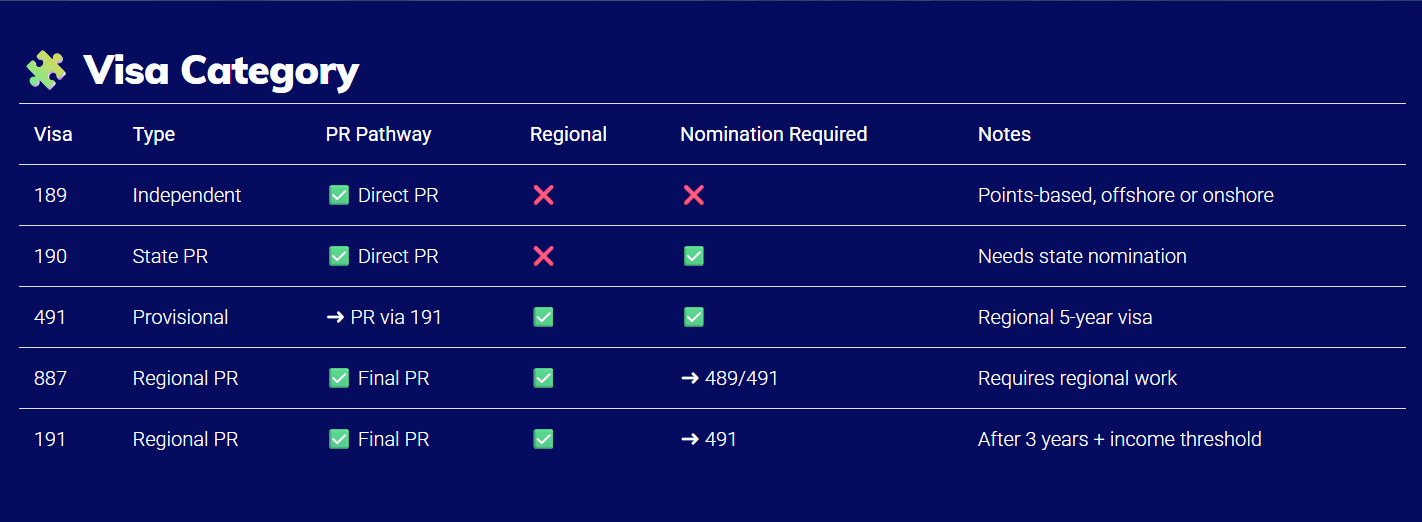Click the 491 row Regional checkmark
The width and height of the screenshot is (1422, 522).
pos(543,317)
